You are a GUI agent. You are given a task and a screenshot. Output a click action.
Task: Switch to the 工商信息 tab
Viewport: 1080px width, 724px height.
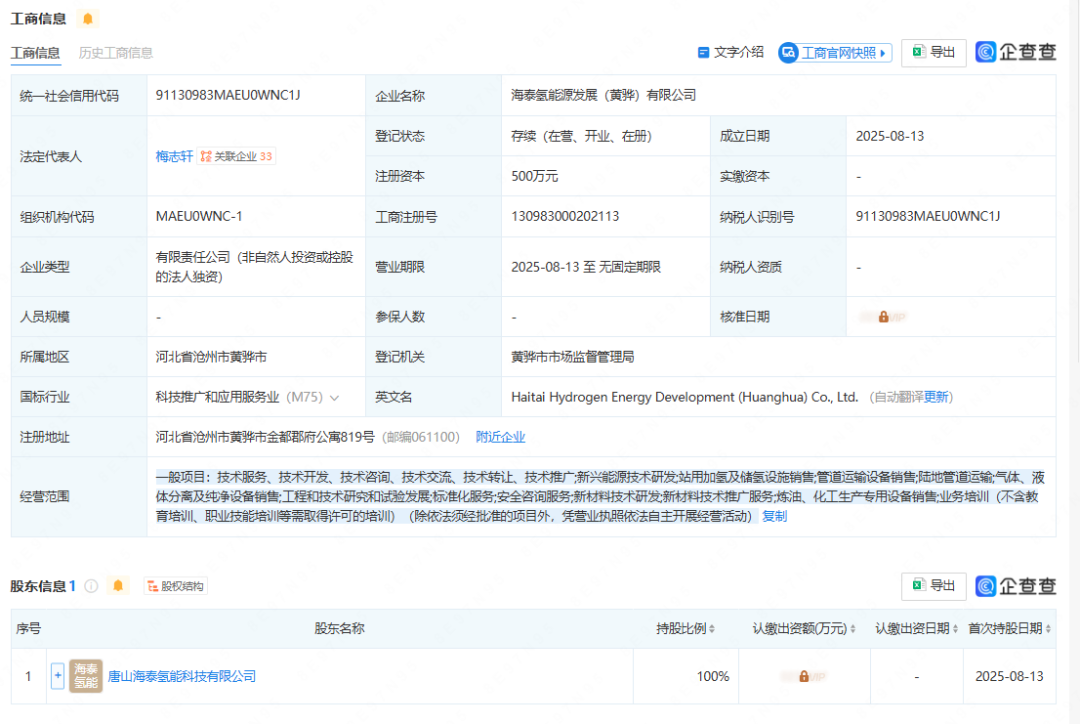click(35, 53)
